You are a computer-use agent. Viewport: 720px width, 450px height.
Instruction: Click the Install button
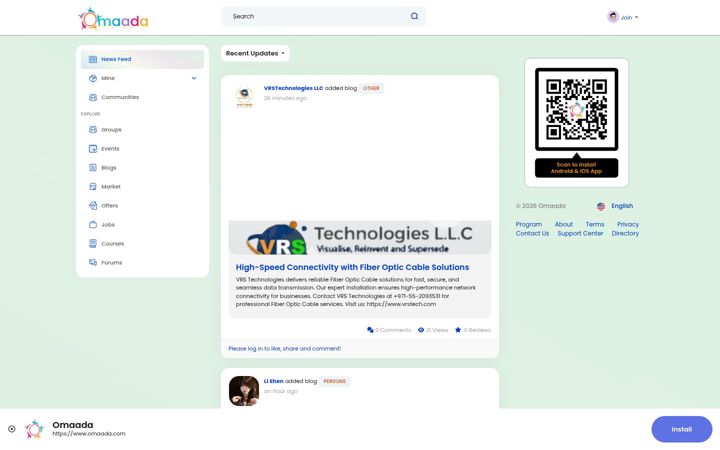681,429
